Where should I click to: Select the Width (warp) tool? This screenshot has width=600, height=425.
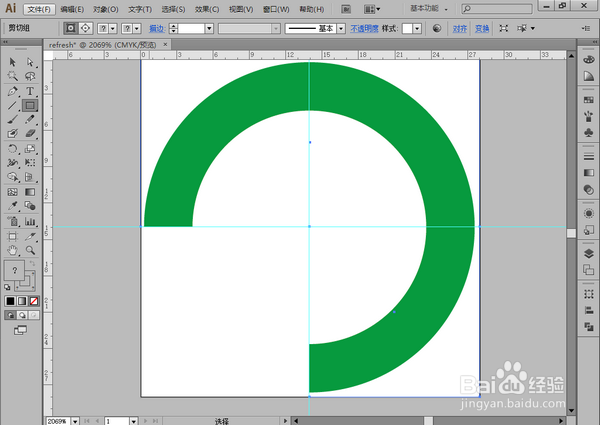click(x=13, y=163)
